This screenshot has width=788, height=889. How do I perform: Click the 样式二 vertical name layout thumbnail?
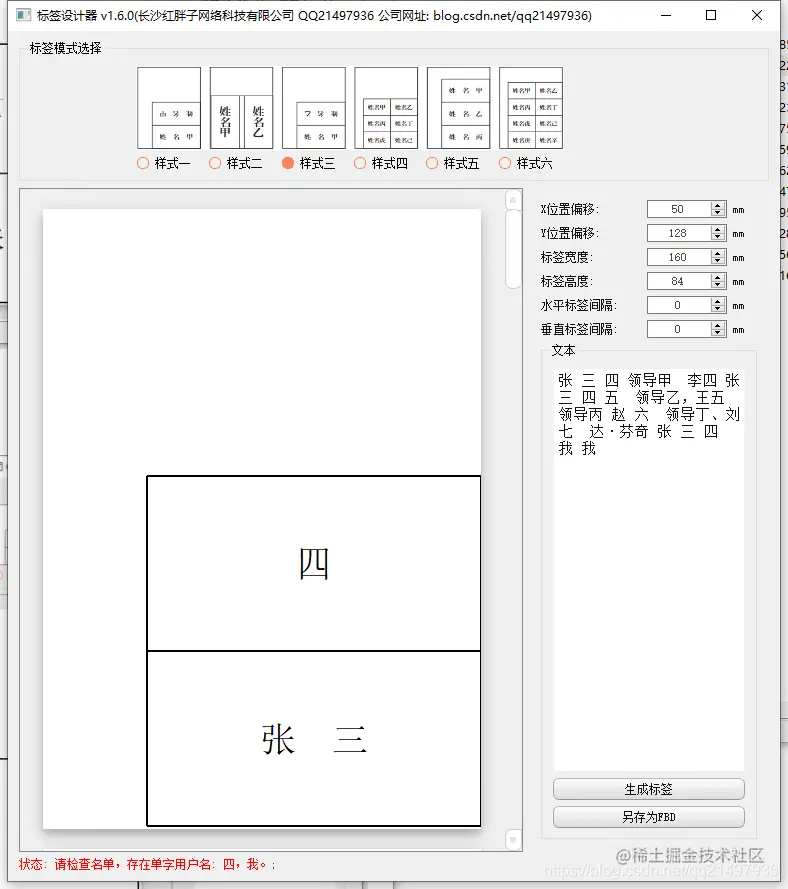[x=242, y=108]
